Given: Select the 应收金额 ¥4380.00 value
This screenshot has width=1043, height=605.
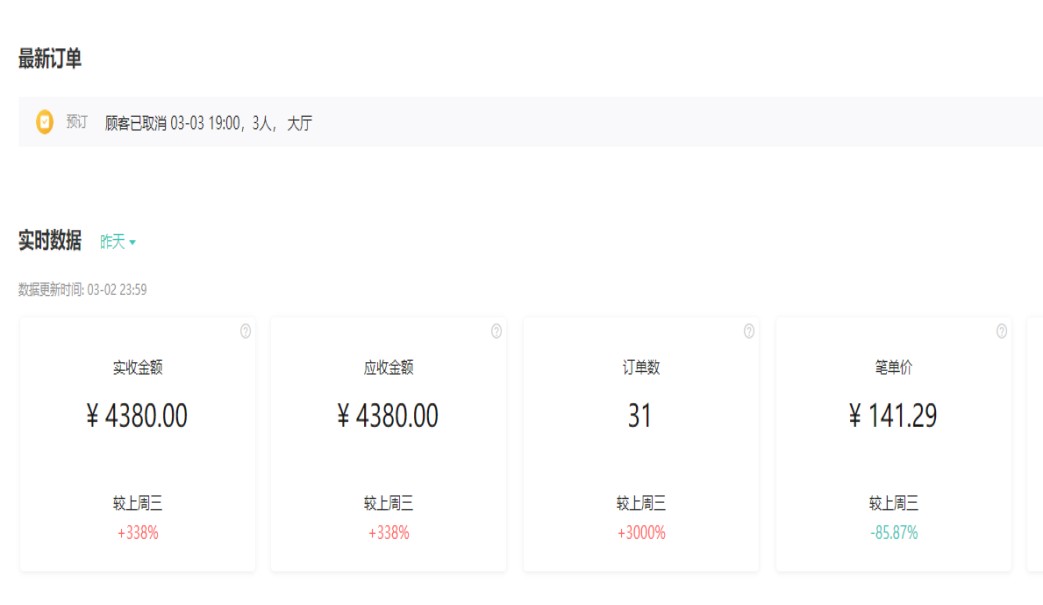Looking at the screenshot, I should point(388,416).
